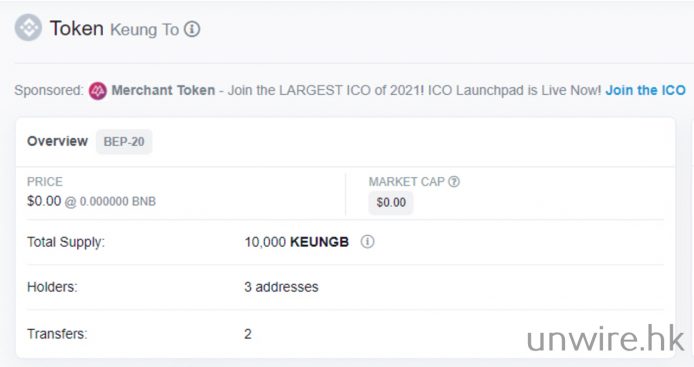
Task: Click the info icon next to Keung To
Action: pyautogui.click(x=192, y=29)
